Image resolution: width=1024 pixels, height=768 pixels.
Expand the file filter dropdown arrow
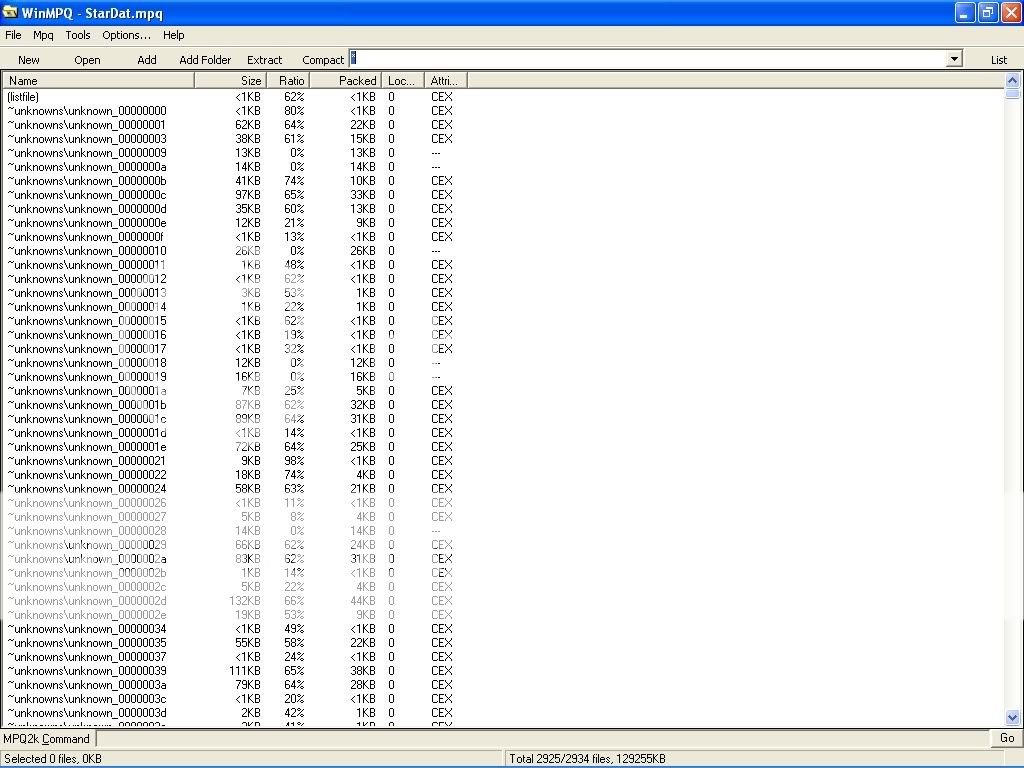tap(954, 59)
